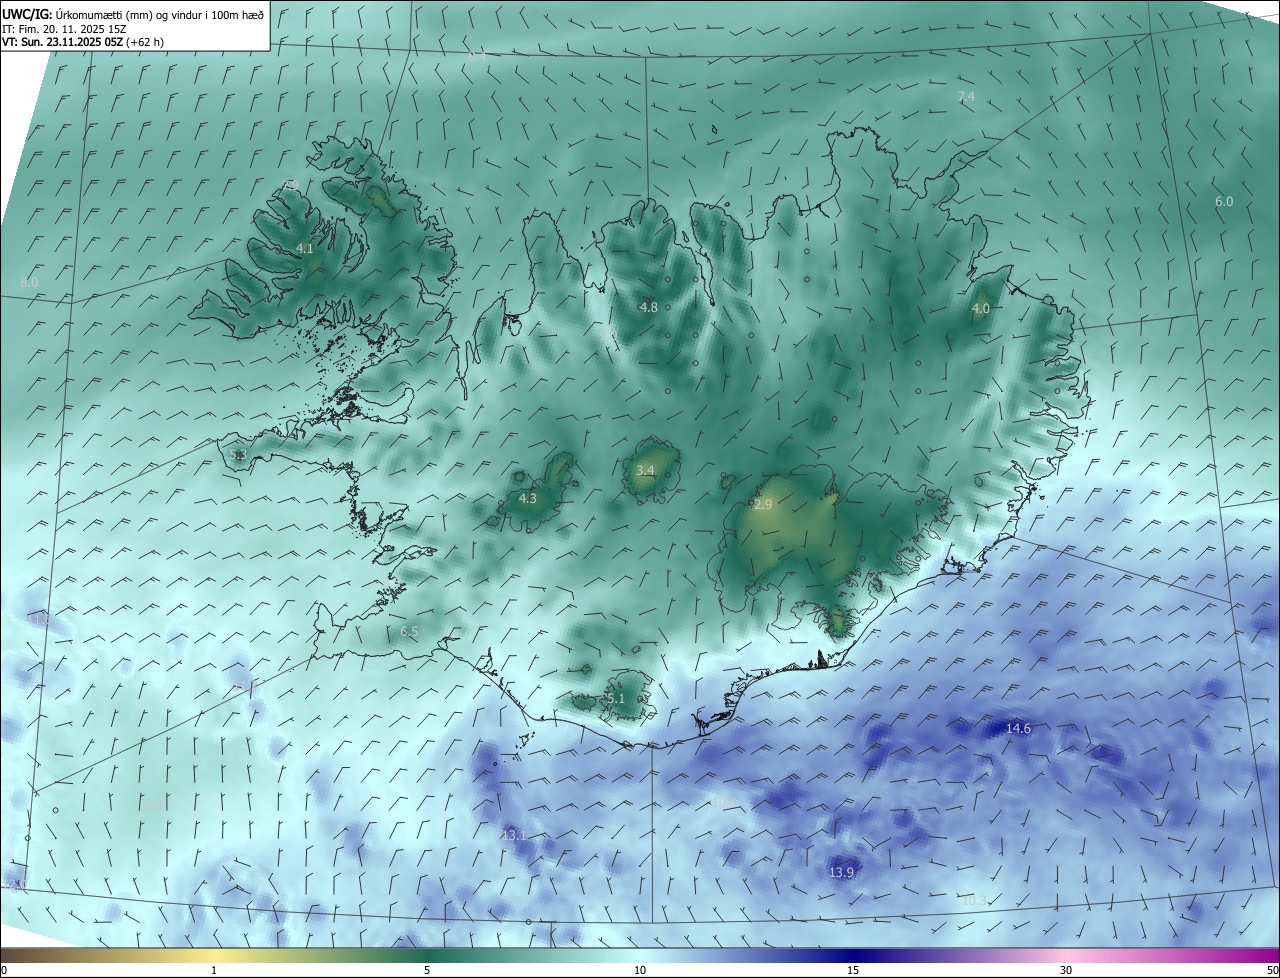Click the 6.5 value label in southwest Iceland

[409, 631]
